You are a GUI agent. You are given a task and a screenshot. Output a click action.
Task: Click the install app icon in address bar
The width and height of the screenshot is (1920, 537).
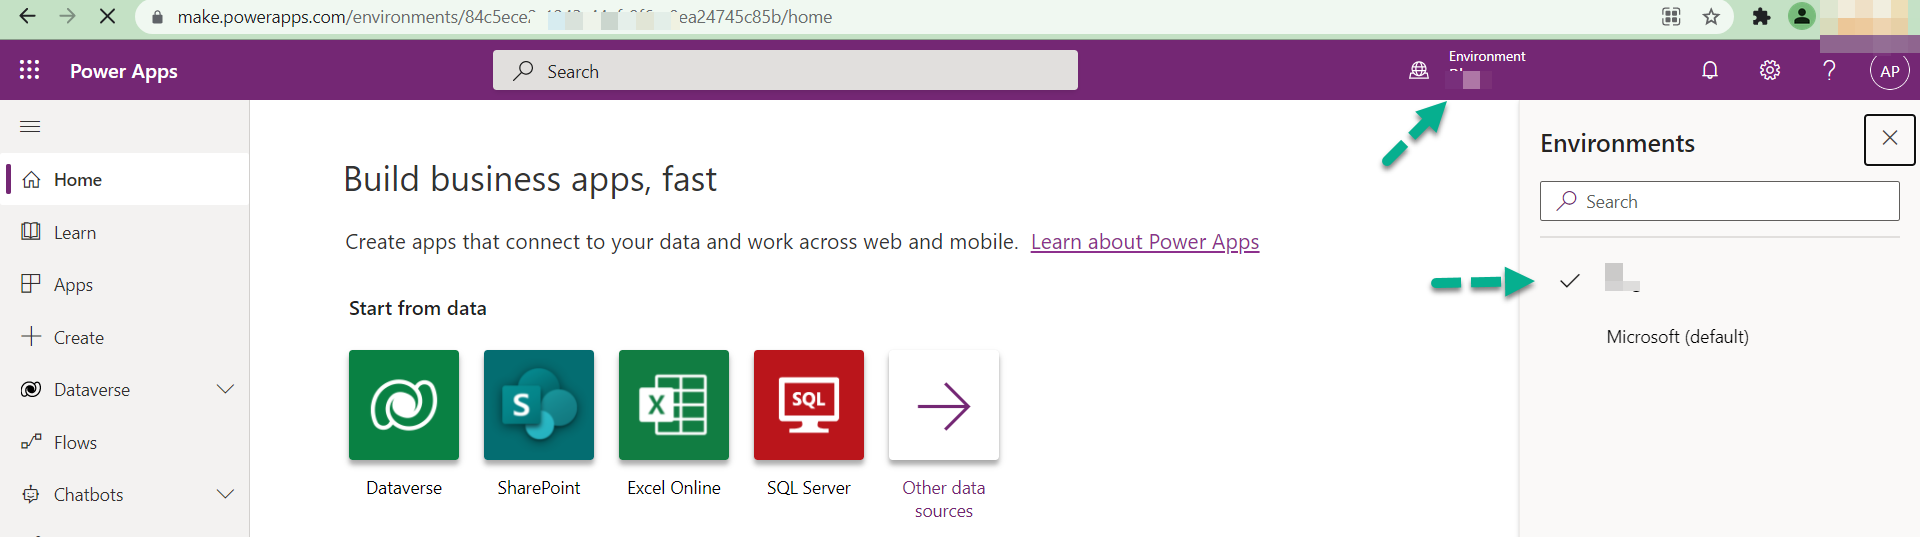tap(1671, 16)
